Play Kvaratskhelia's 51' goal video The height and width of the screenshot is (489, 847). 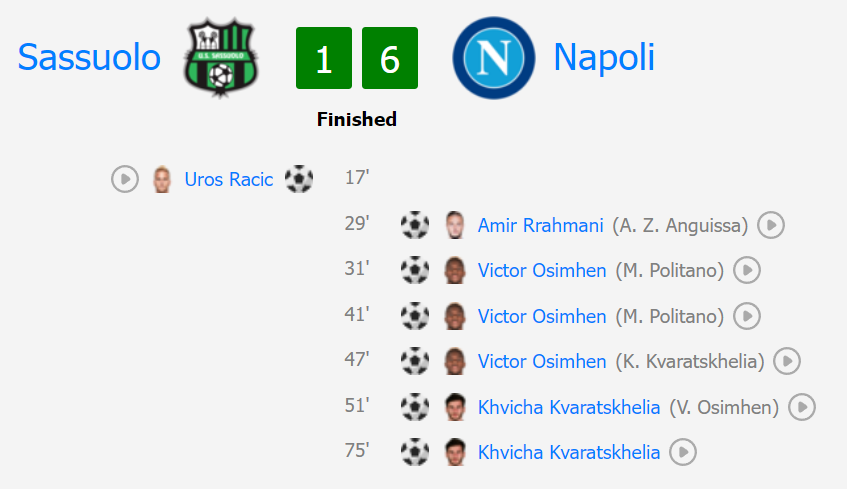point(802,407)
